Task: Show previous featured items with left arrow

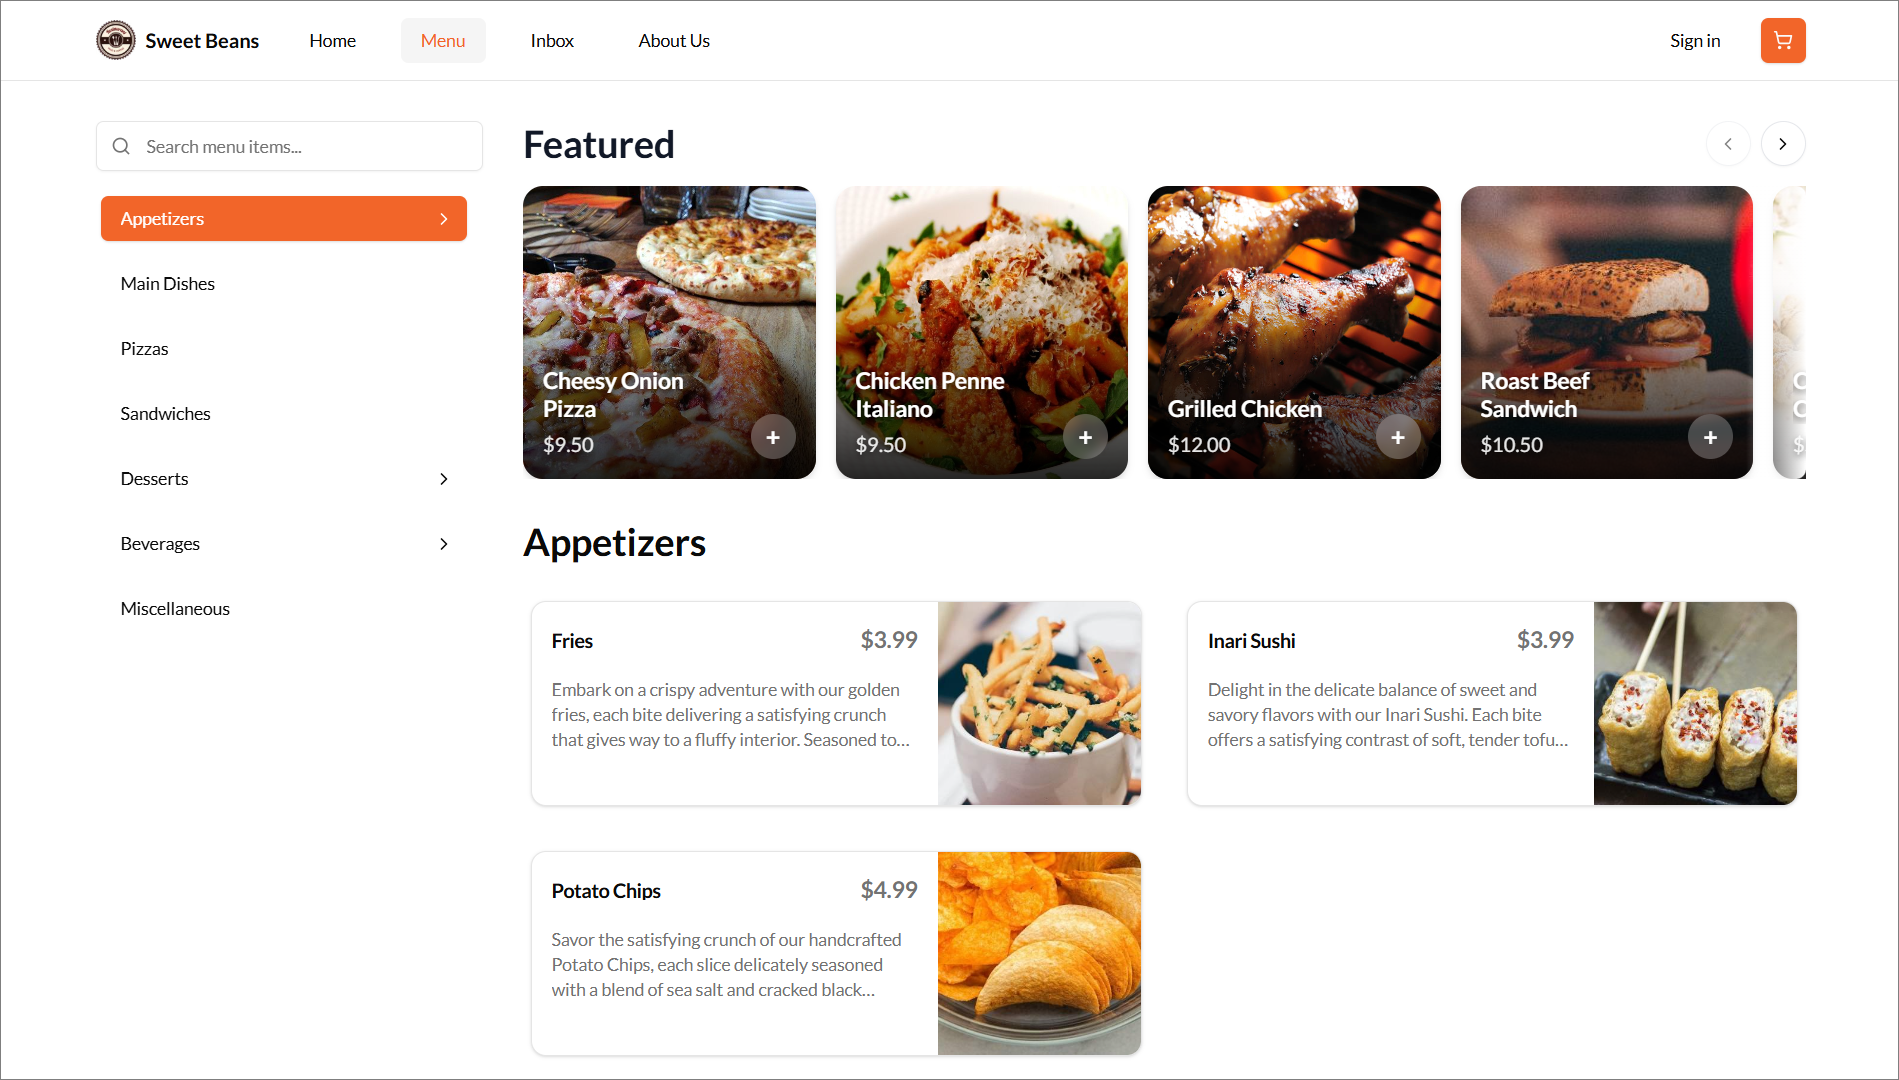Action: pos(1727,144)
